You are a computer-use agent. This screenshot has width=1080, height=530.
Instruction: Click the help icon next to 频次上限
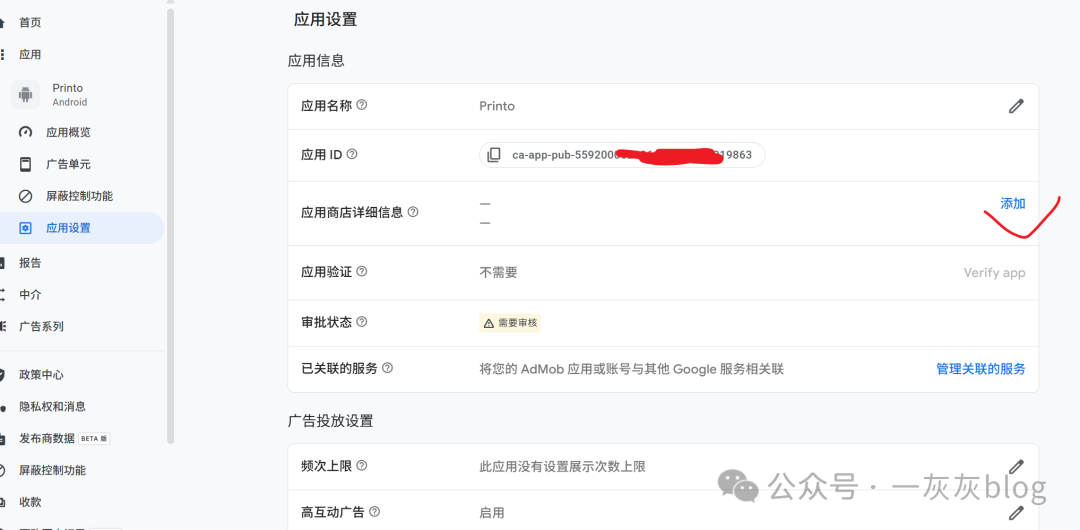362,466
